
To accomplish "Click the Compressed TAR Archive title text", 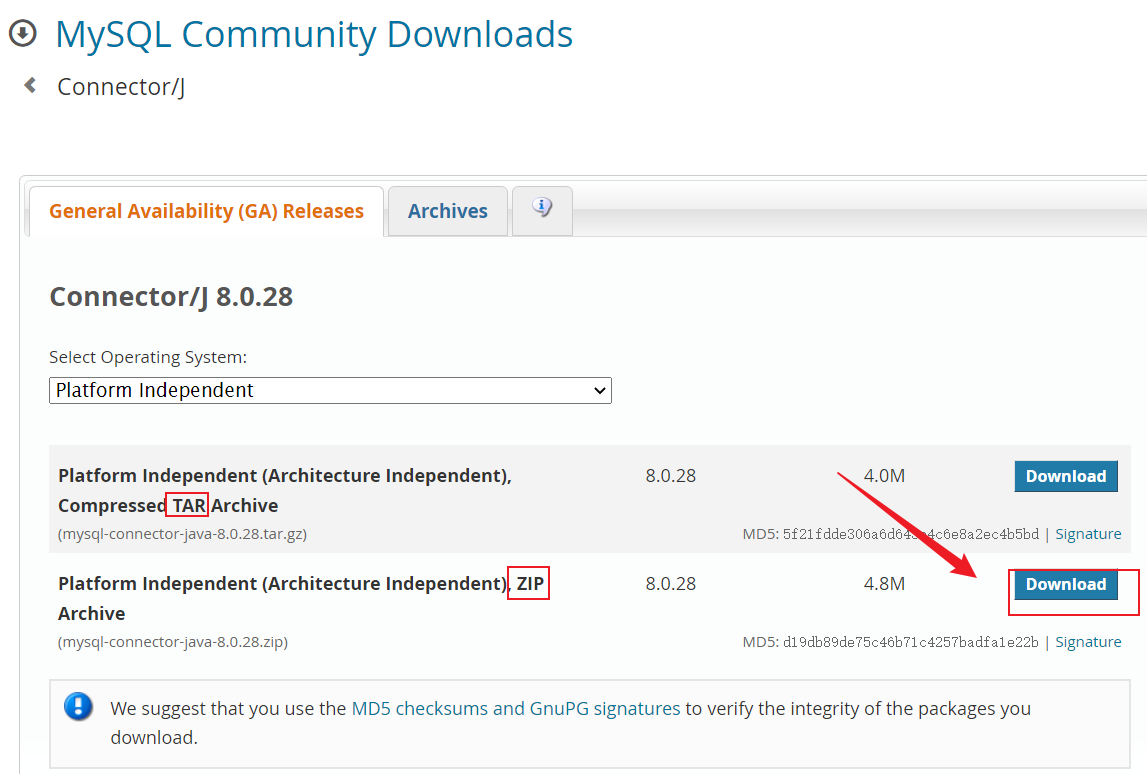I will click(x=285, y=490).
